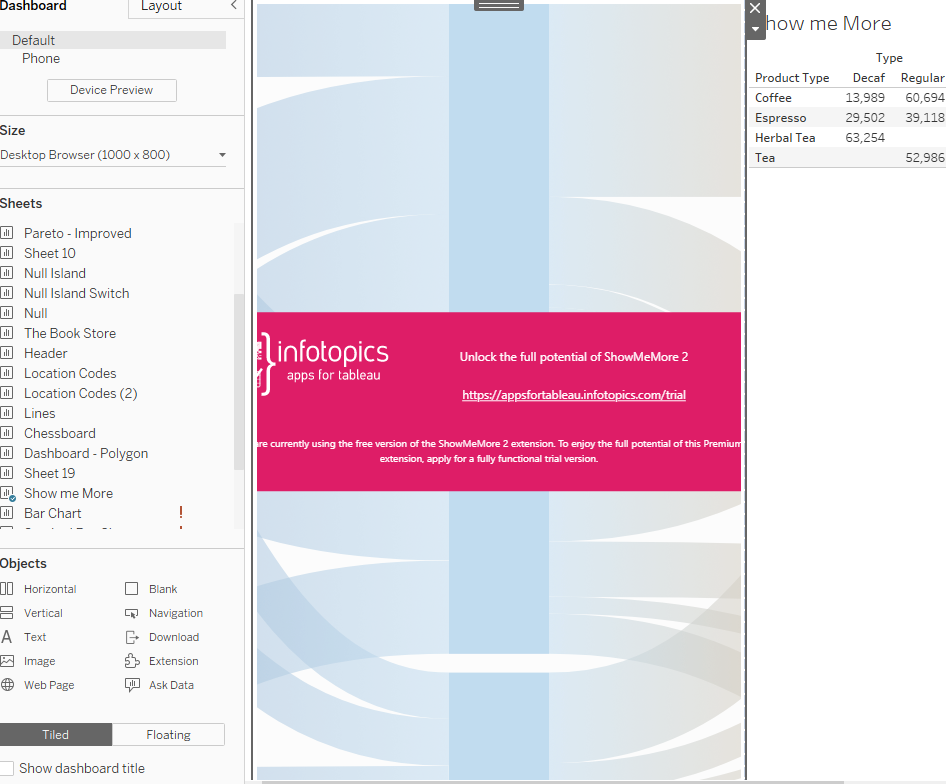
Task: Select the Blank object icon
Action: click(132, 588)
